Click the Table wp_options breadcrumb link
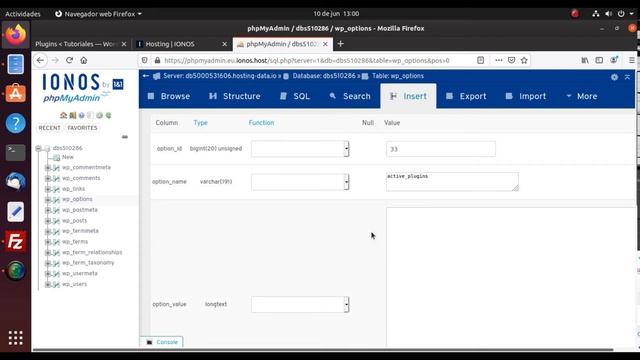640x360 pixels. (398, 76)
